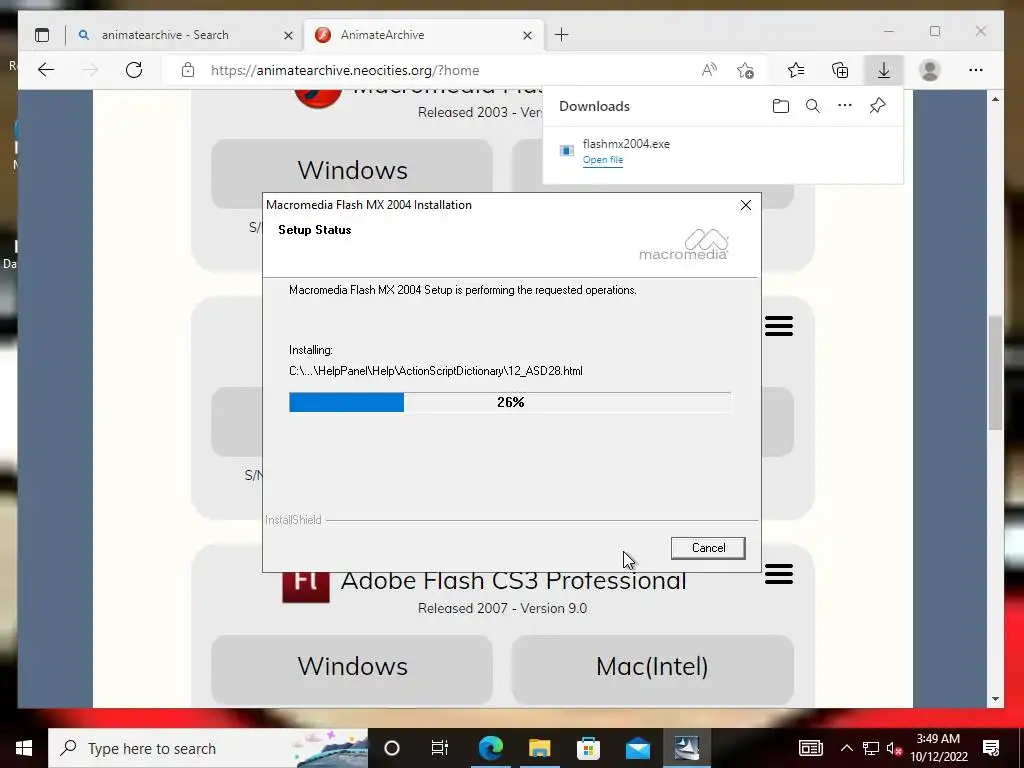The image size is (1024, 768).
Task: Close the AnimateArchive tab
Action: (x=527, y=35)
